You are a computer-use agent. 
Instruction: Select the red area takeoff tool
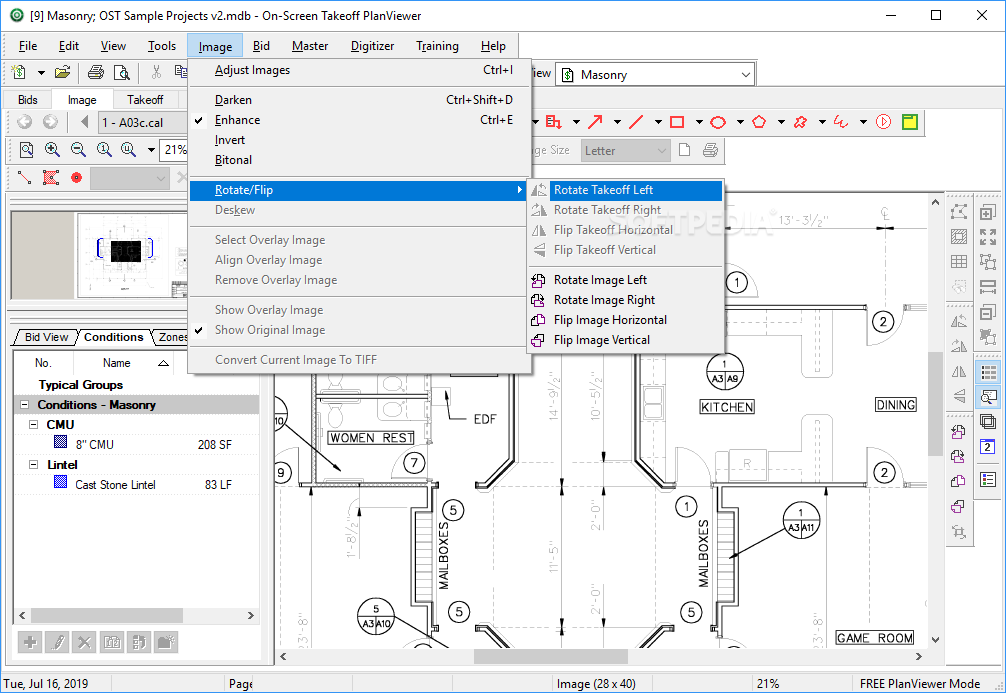(51, 178)
